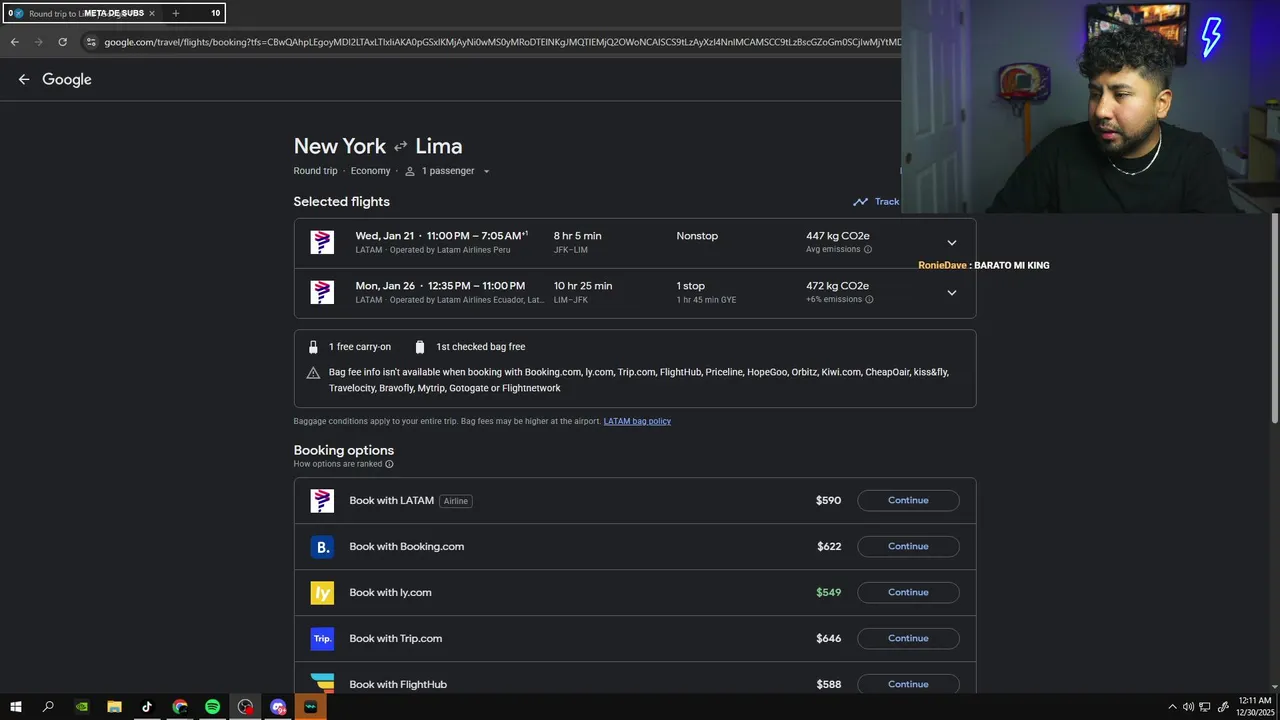Expand the Jan 21 JFK–LIM flight details
Image resolution: width=1280 pixels, height=720 pixels.
(x=951, y=243)
